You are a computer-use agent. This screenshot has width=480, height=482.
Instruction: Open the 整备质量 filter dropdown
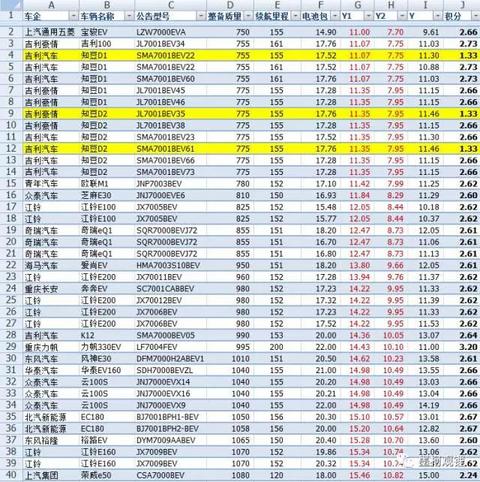pyautogui.click(x=248, y=16)
